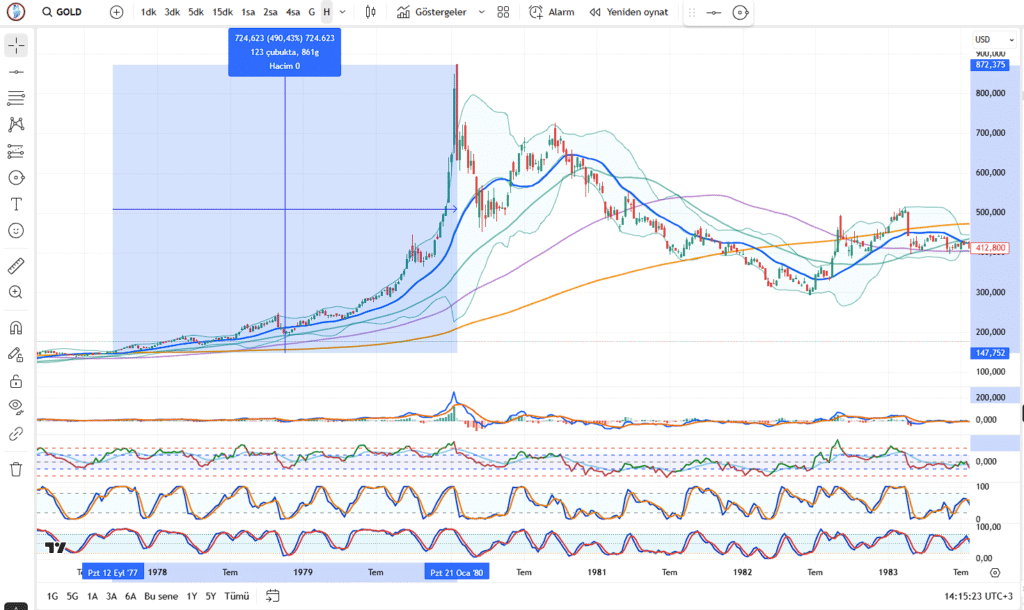The width and height of the screenshot is (1024, 610).
Task: Lock all drawing tools
Action: [16, 381]
